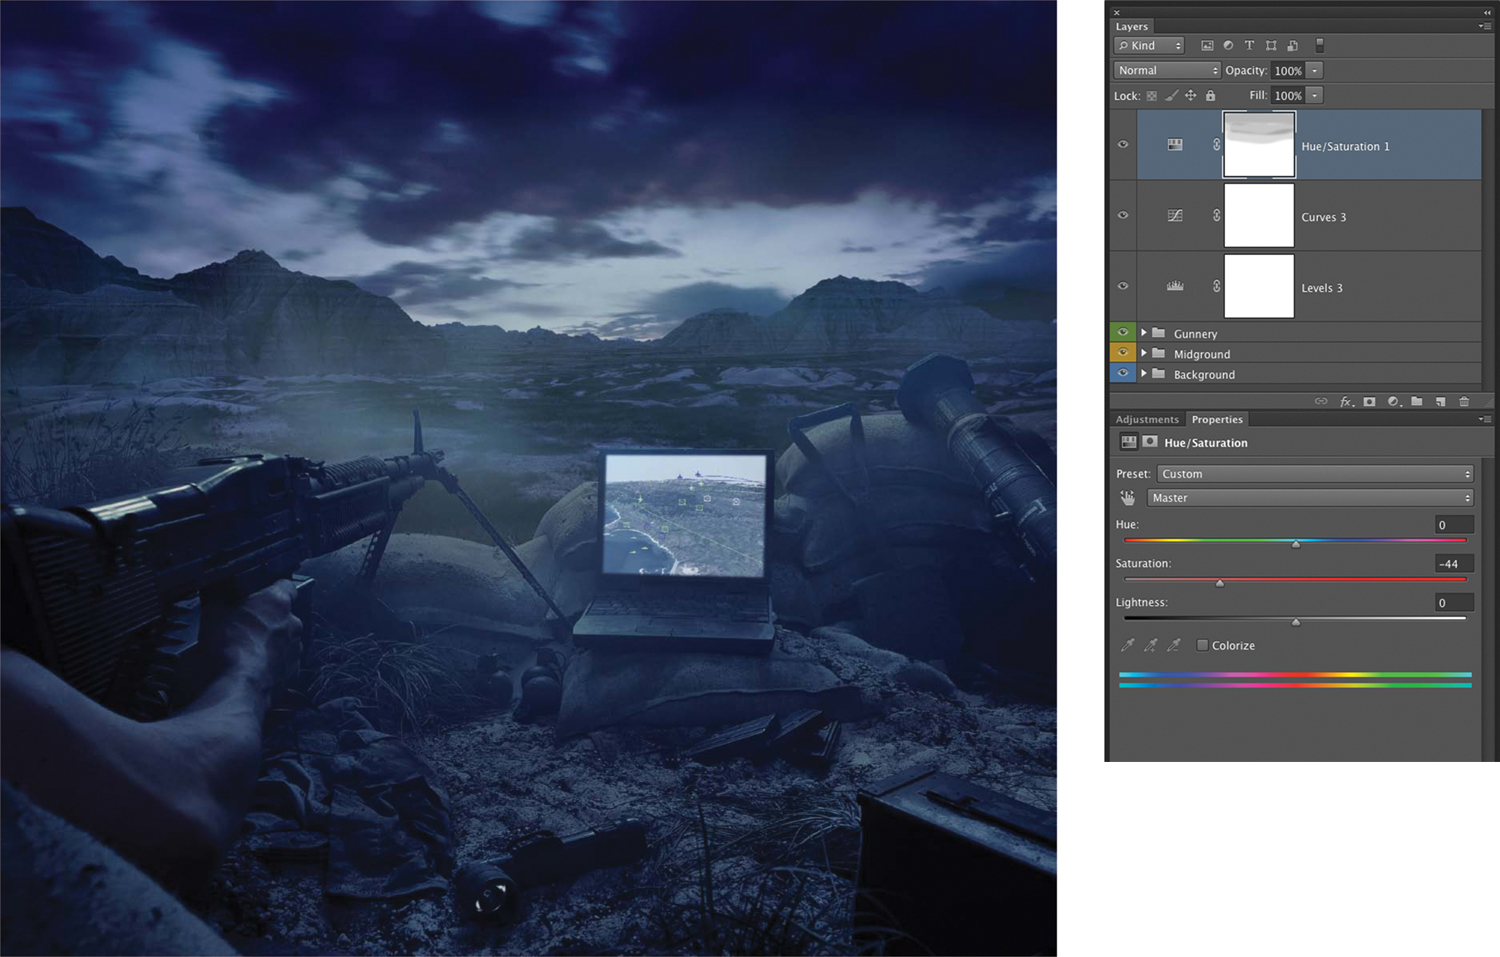Click the Lightness value field

click(1454, 603)
